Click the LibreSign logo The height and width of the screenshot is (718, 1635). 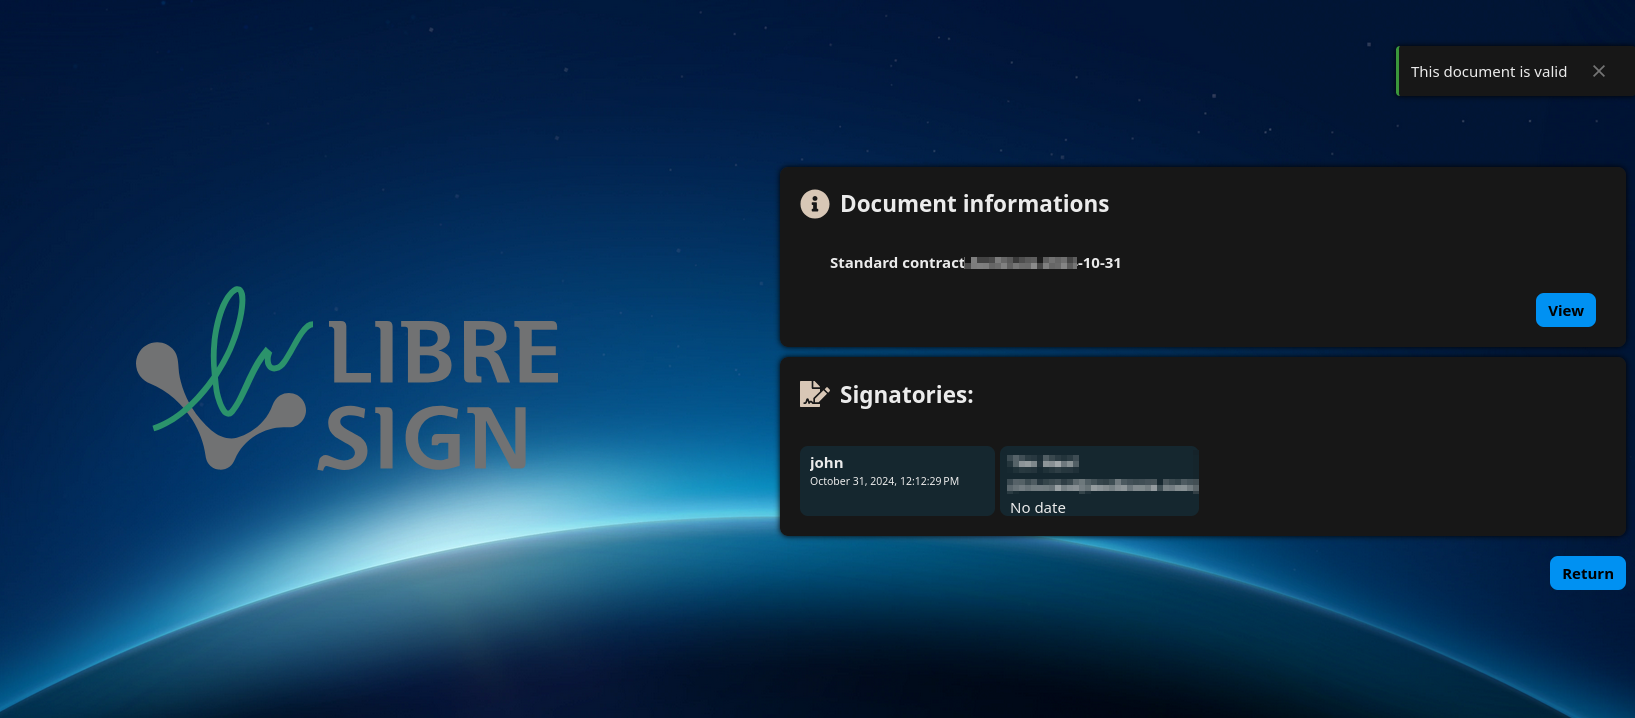click(x=347, y=379)
